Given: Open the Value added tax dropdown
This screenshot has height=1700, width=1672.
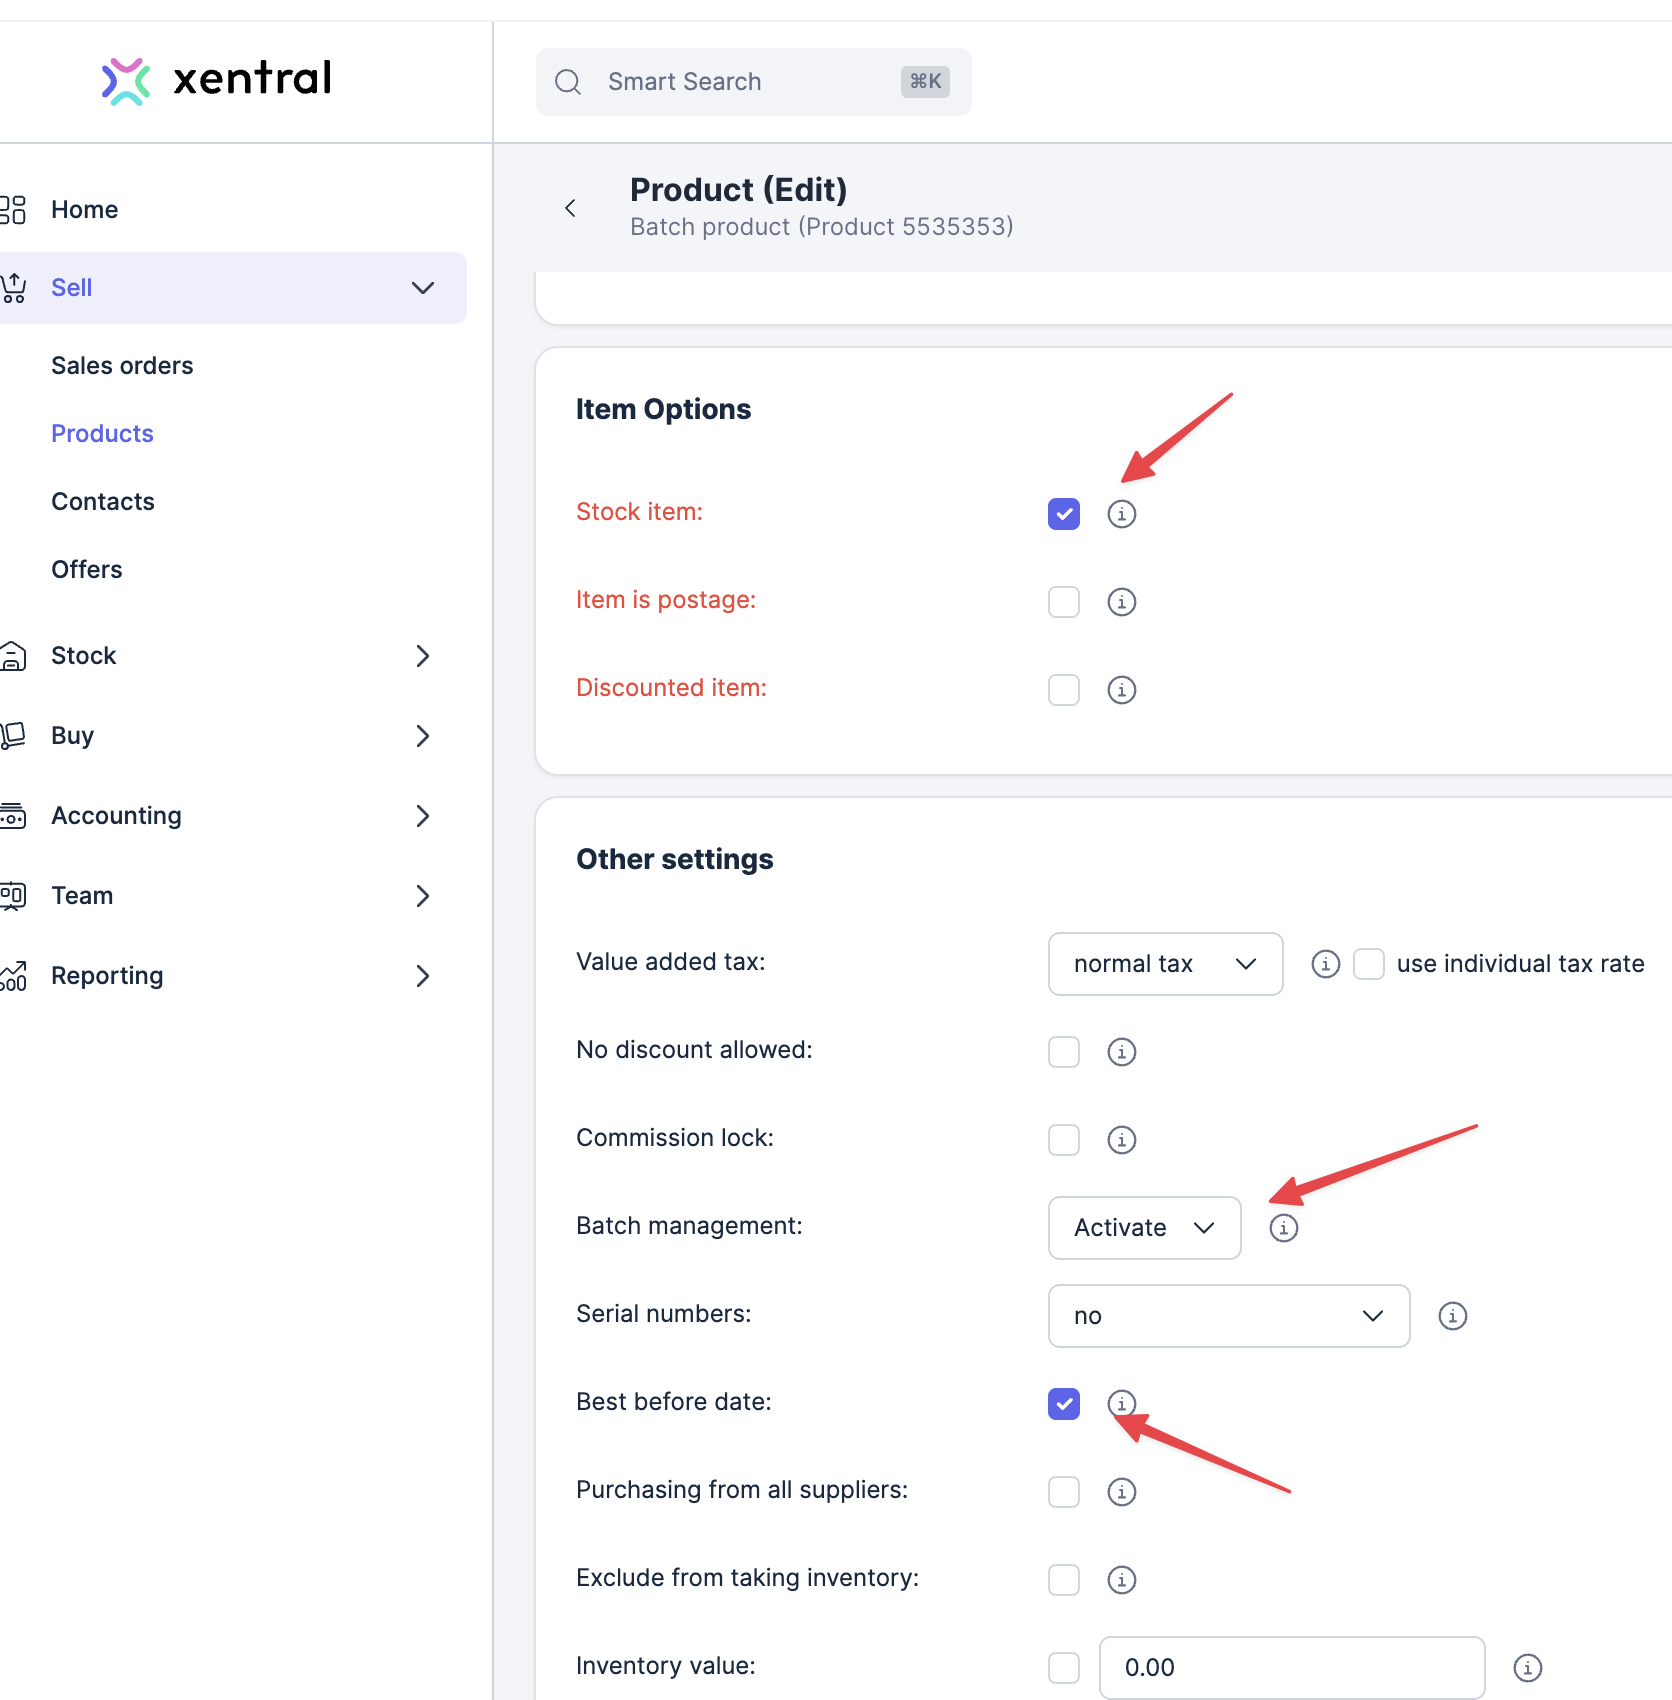Looking at the screenshot, I should click(1166, 964).
